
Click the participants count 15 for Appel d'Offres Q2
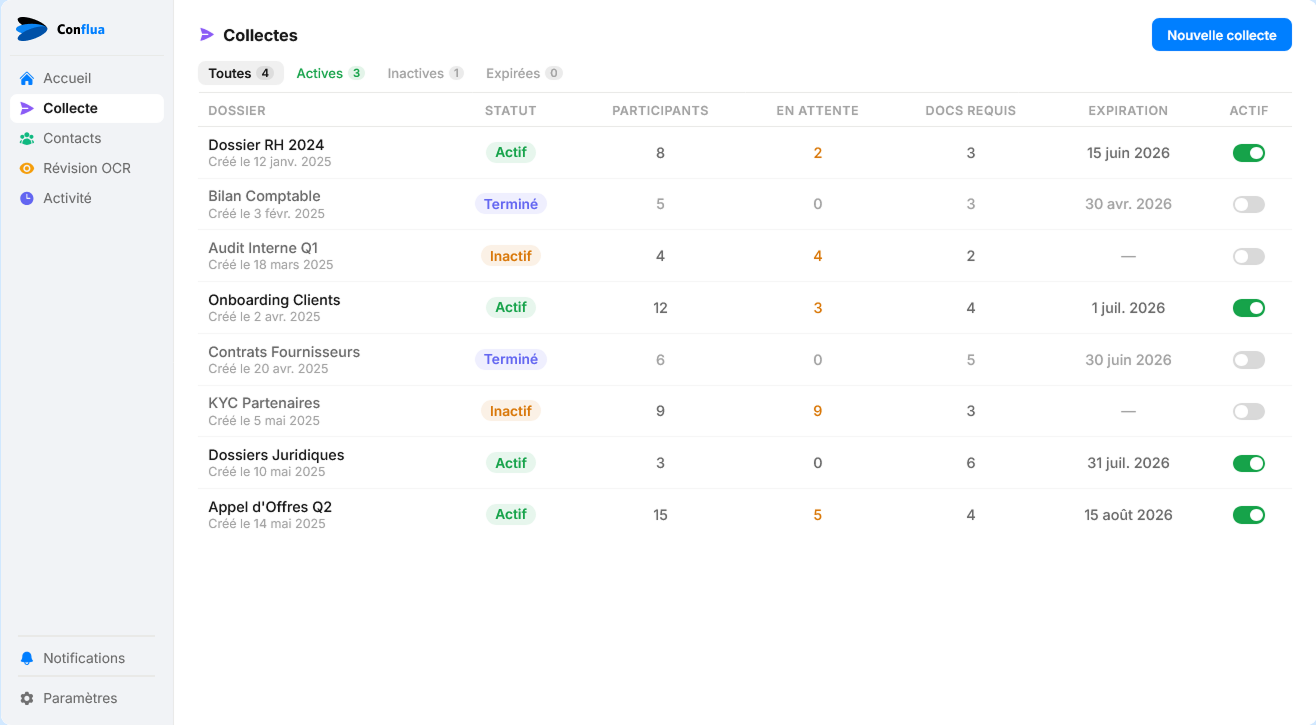pyautogui.click(x=660, y=515)
